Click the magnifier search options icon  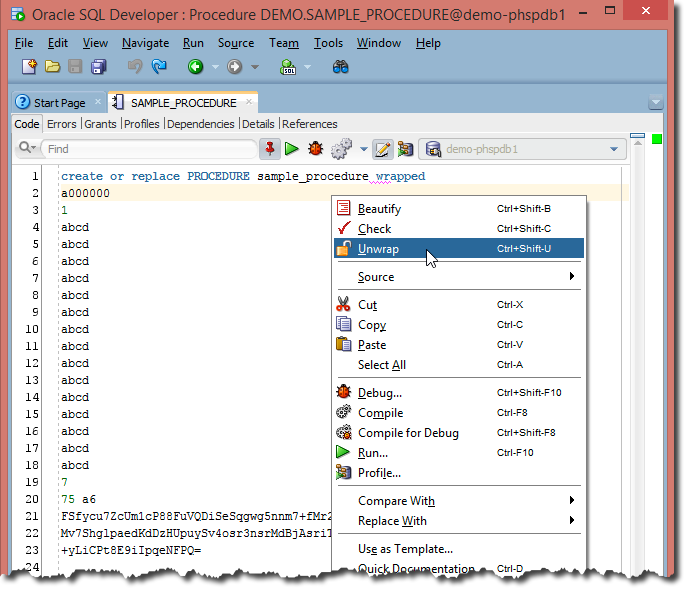tap(27, 147)
